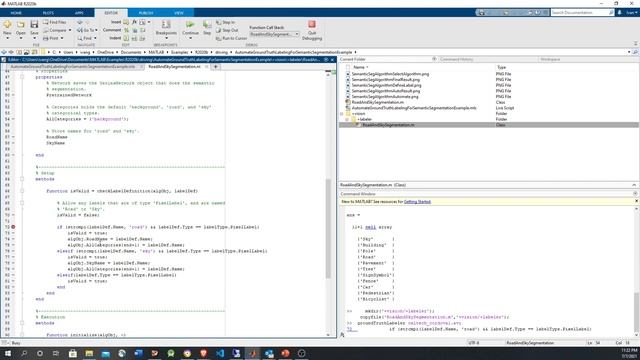Click Run to Cursor
The width and height of the screenshot is (640, 360).
[x=231, y=38]
